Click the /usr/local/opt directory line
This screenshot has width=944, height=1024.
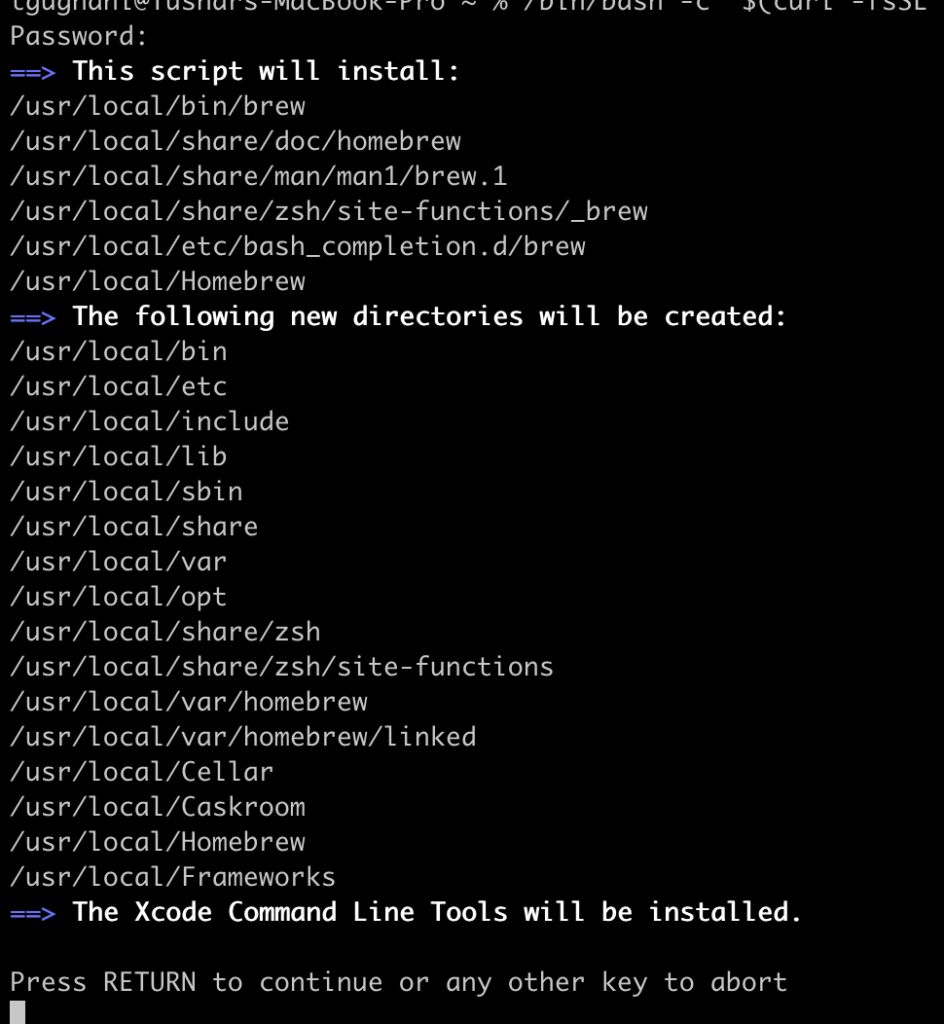119,597
